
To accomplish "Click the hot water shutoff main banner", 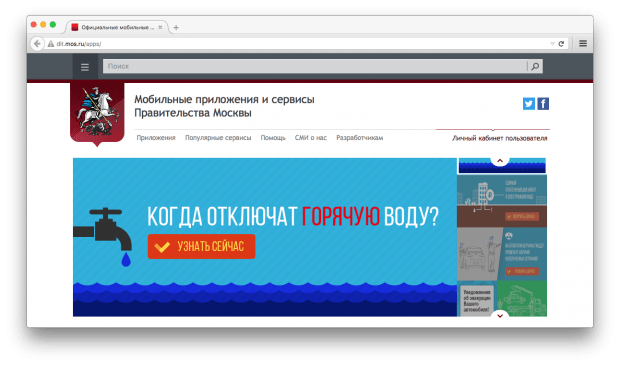I will click(265, 237).
